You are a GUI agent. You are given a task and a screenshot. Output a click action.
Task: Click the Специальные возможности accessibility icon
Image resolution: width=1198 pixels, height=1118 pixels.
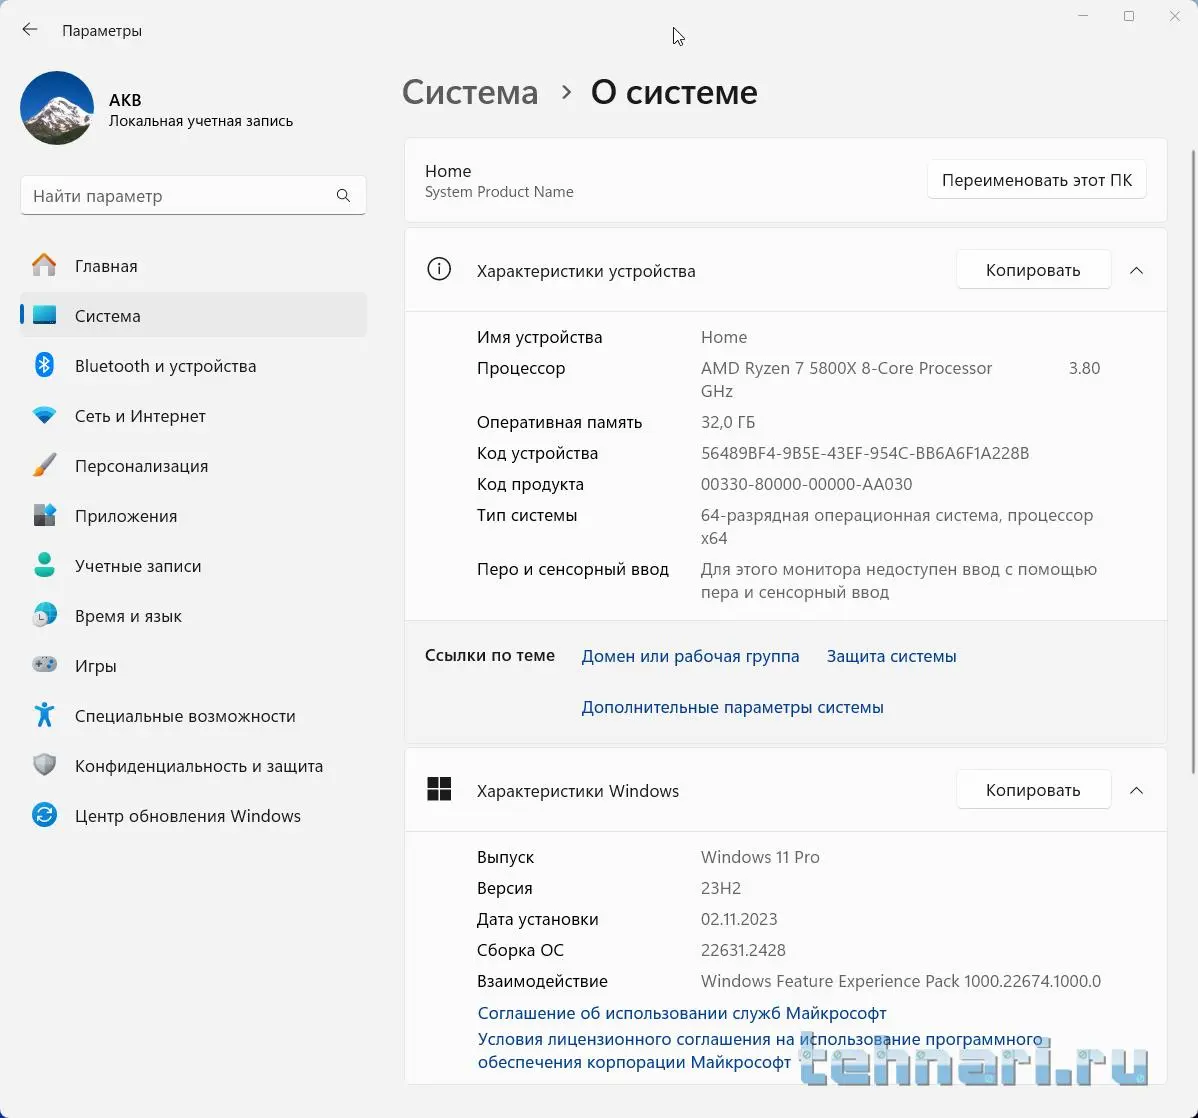click(44, 715)
